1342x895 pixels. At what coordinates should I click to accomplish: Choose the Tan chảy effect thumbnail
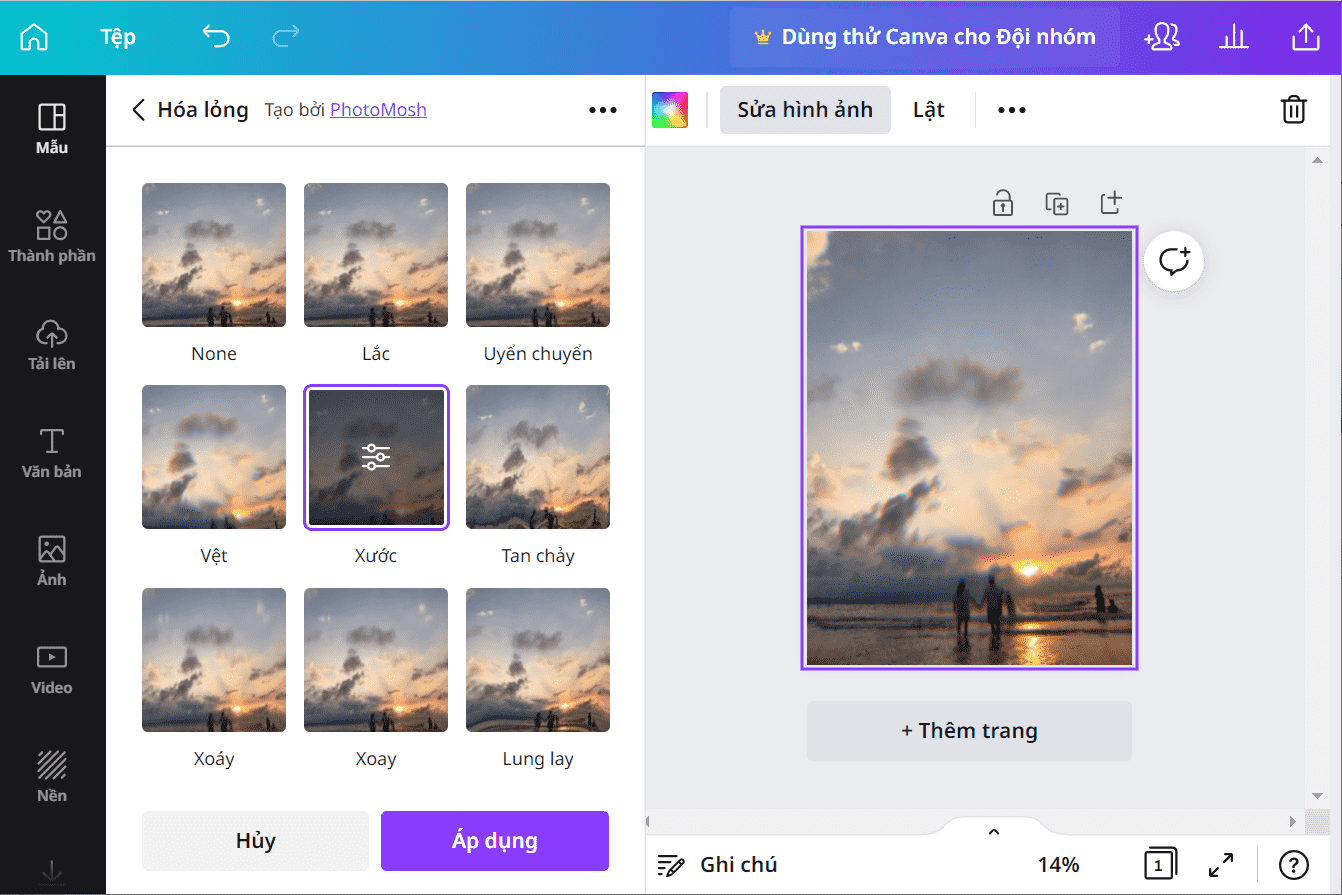pos(538,457)
